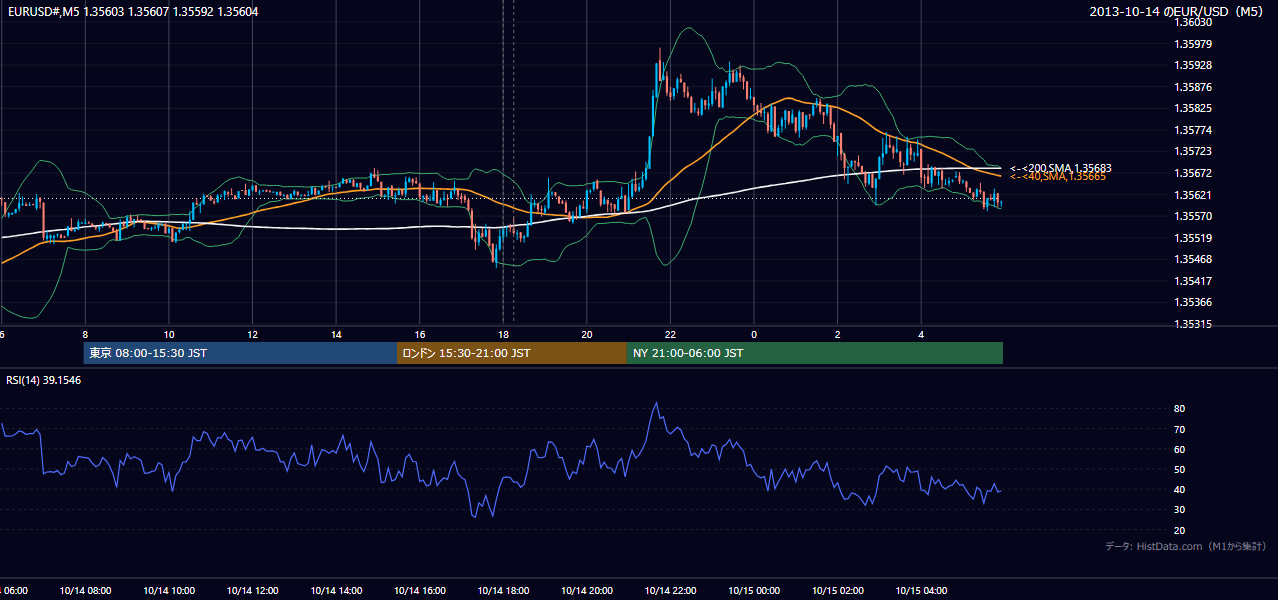Click hour label 0 under price chart
Viewport: 1278px width, 600px height.
[754, 334]
